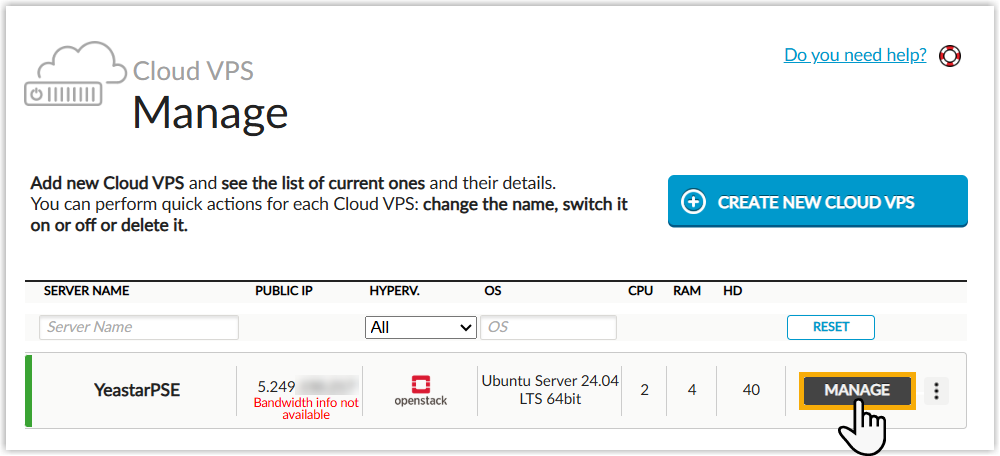This screenshot has height=456, width=1000.
Task: Click the plus icon on create button
Action: click(693, 202)
